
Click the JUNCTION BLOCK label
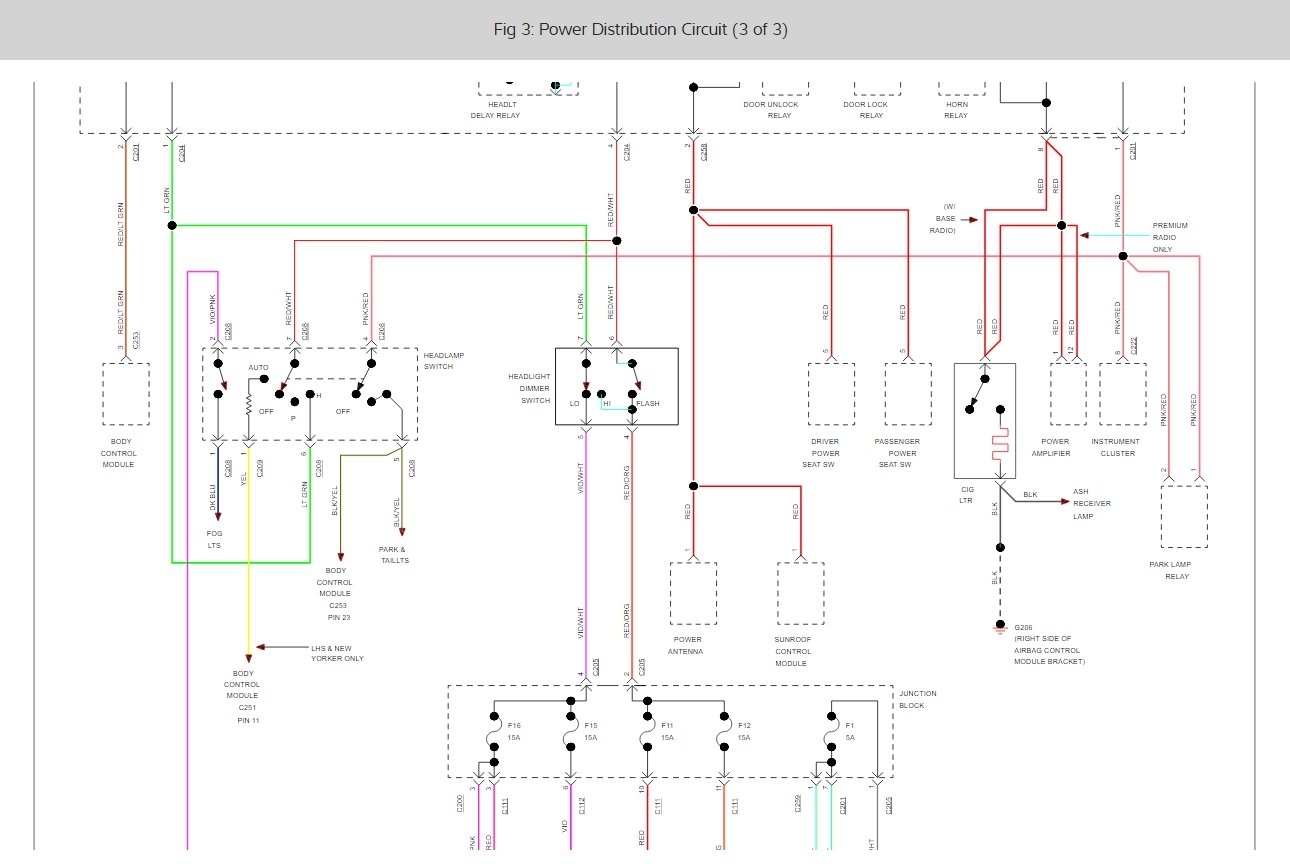pyautogui.click(x=918, y=699)
